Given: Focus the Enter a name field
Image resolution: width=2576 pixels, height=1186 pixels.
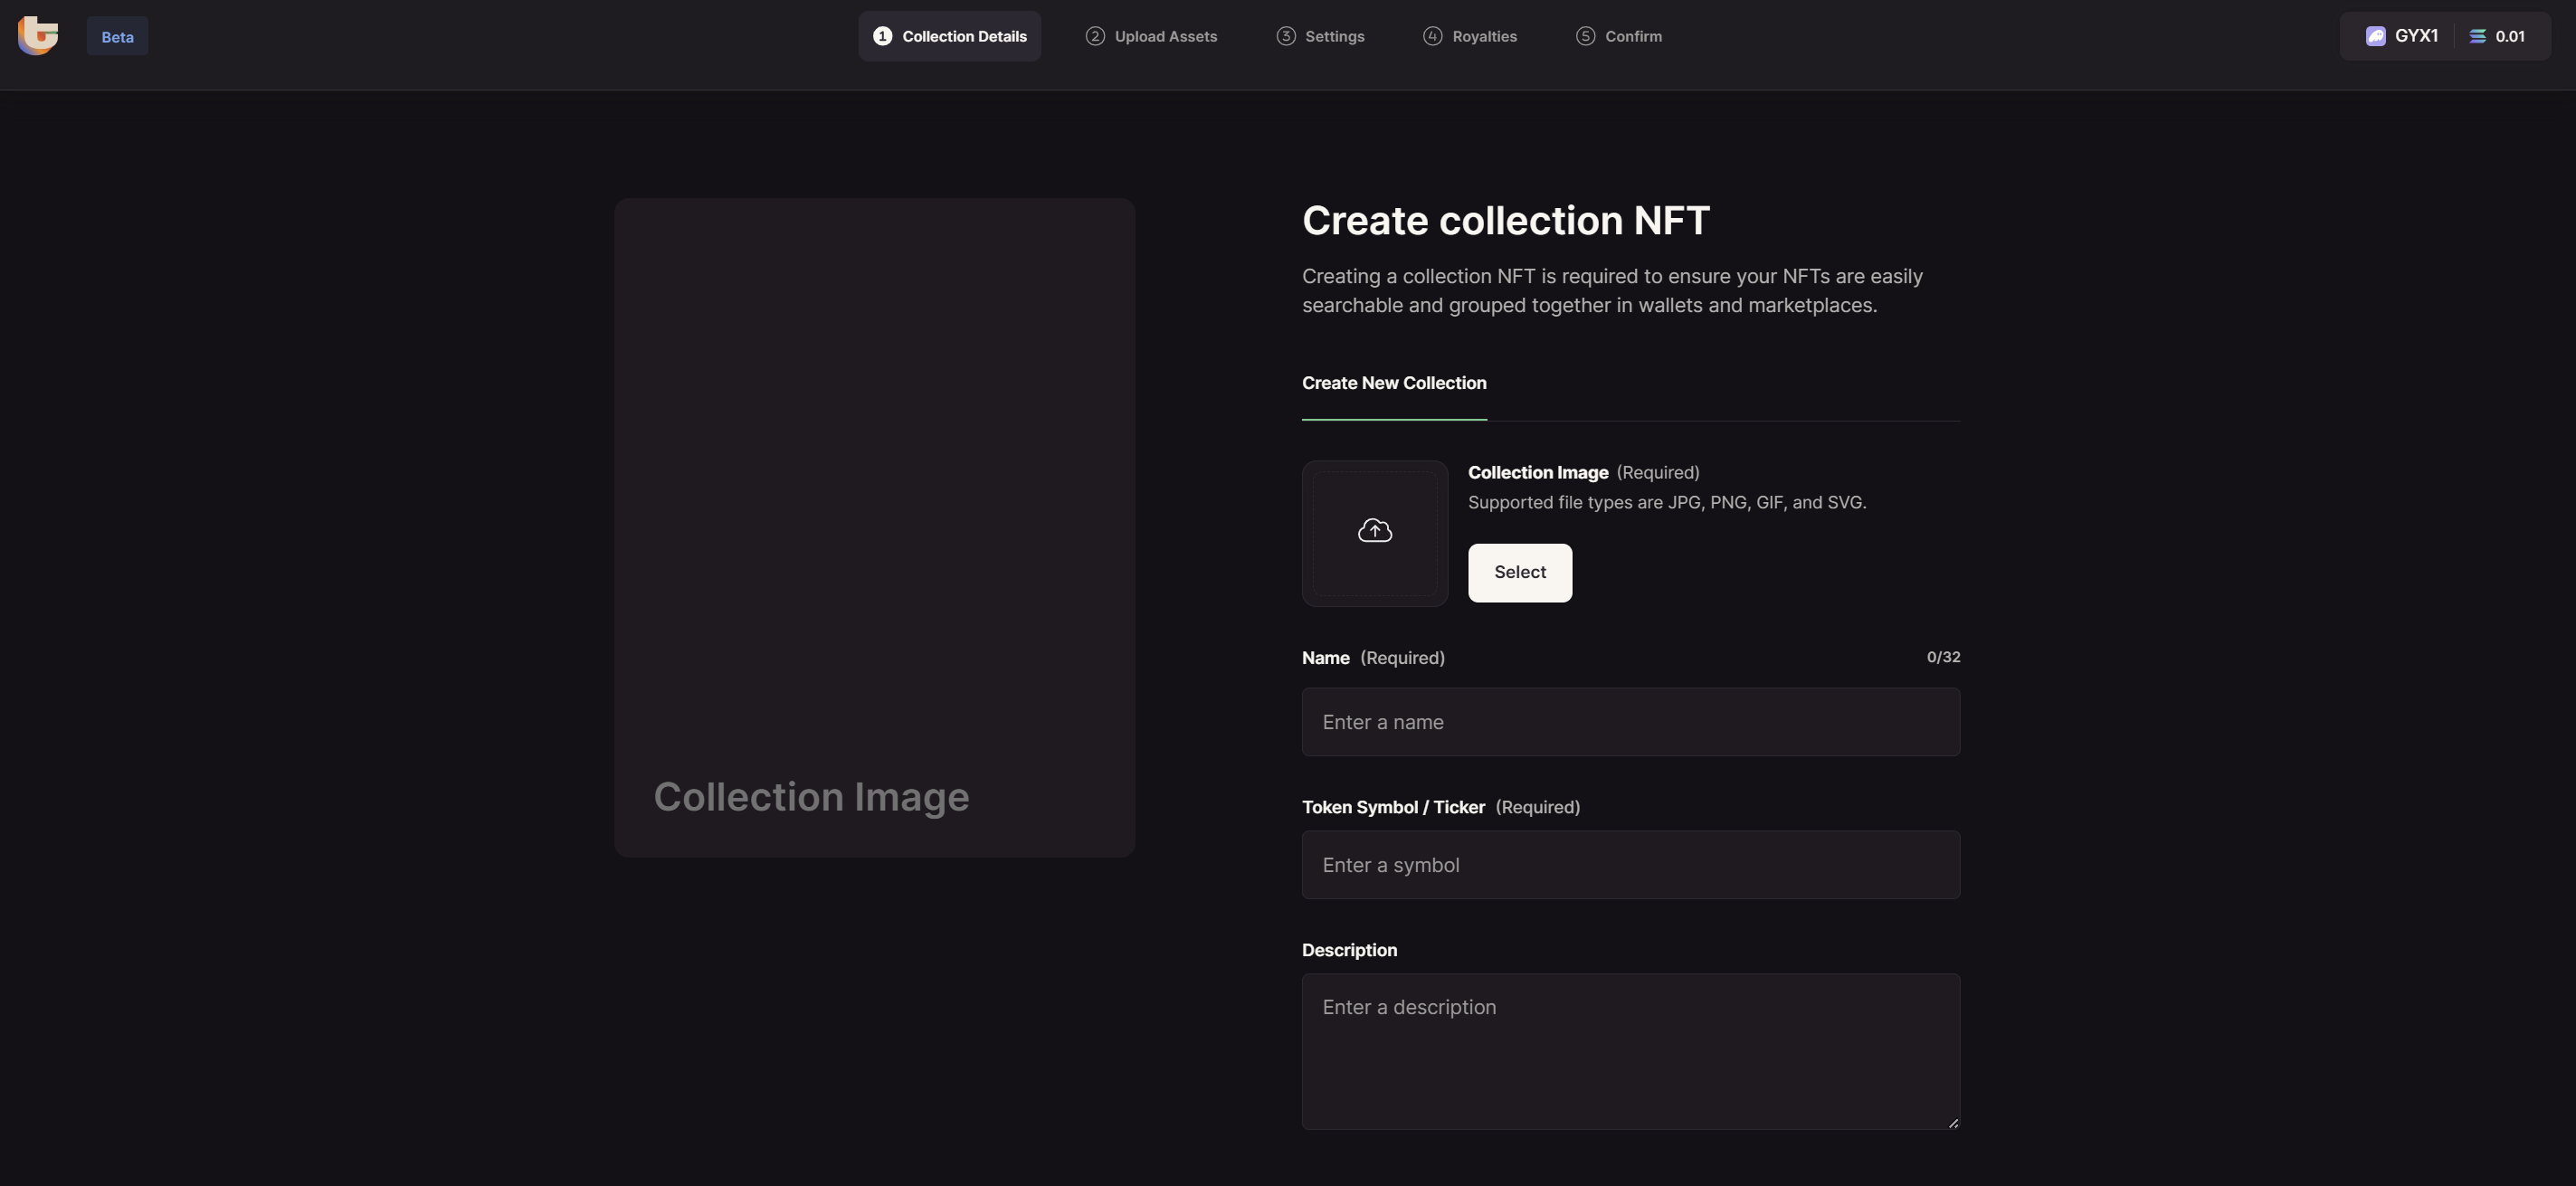Looking at the screenshot, I should [x=1630, y=722].
